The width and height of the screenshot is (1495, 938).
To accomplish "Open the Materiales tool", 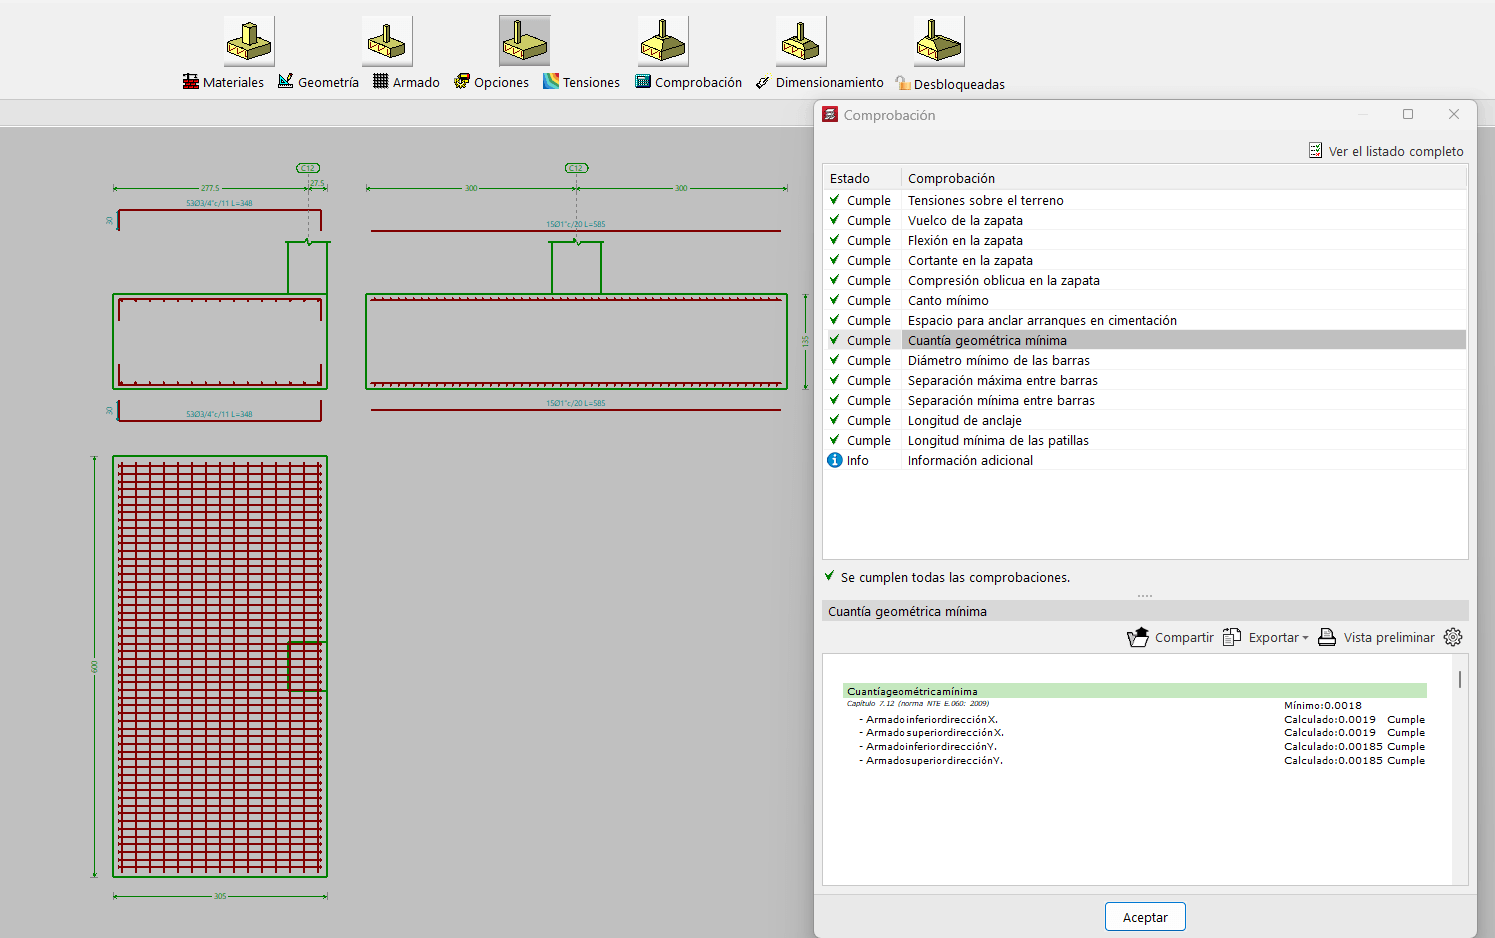I will (223, 82).
